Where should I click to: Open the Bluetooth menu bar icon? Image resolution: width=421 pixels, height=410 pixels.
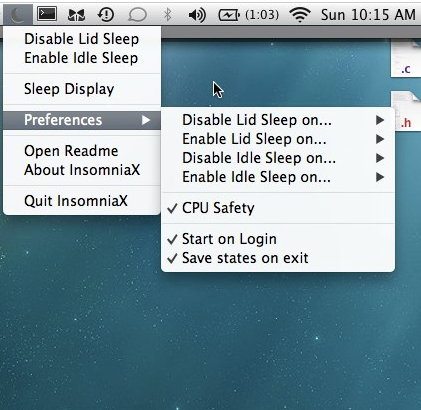click(167, 15)
